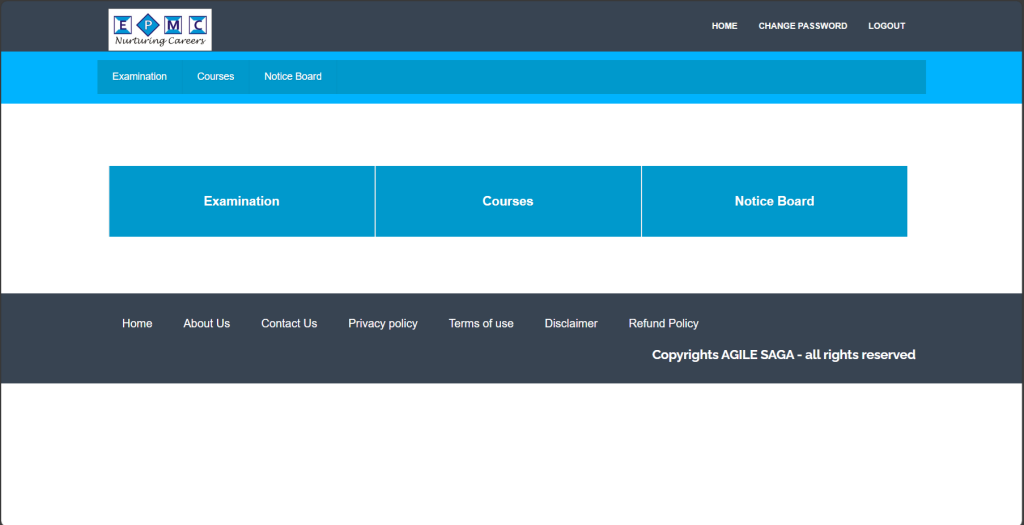
Task: View the Refund Policy footer link
Action: (663, 324)
